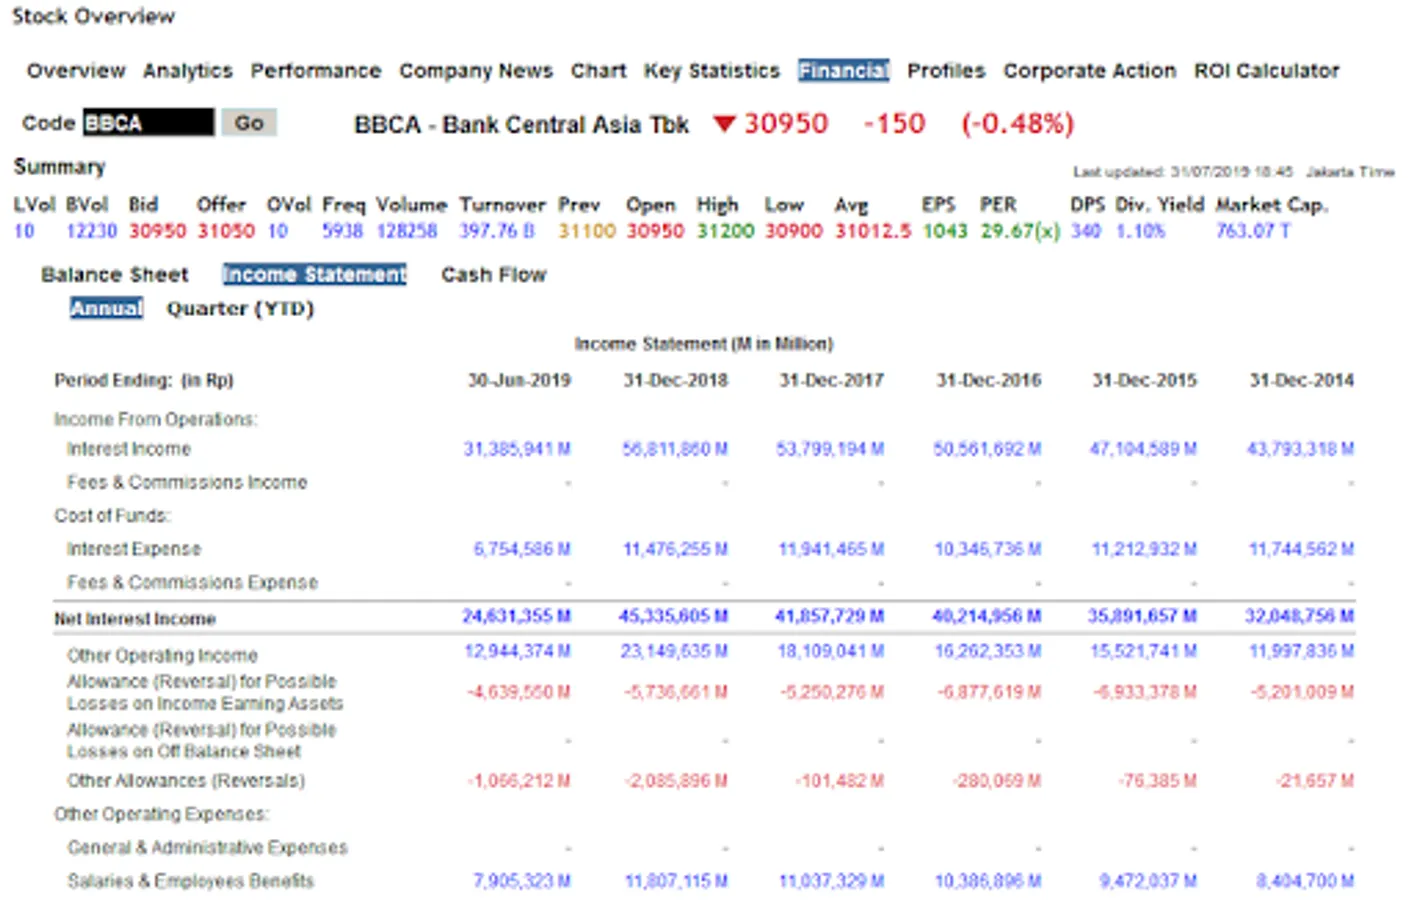Image resolution: width=1413 pixels, height=900 pixels.
Task: Click the LVol value in Summary
Action: [x=24, y=231]
